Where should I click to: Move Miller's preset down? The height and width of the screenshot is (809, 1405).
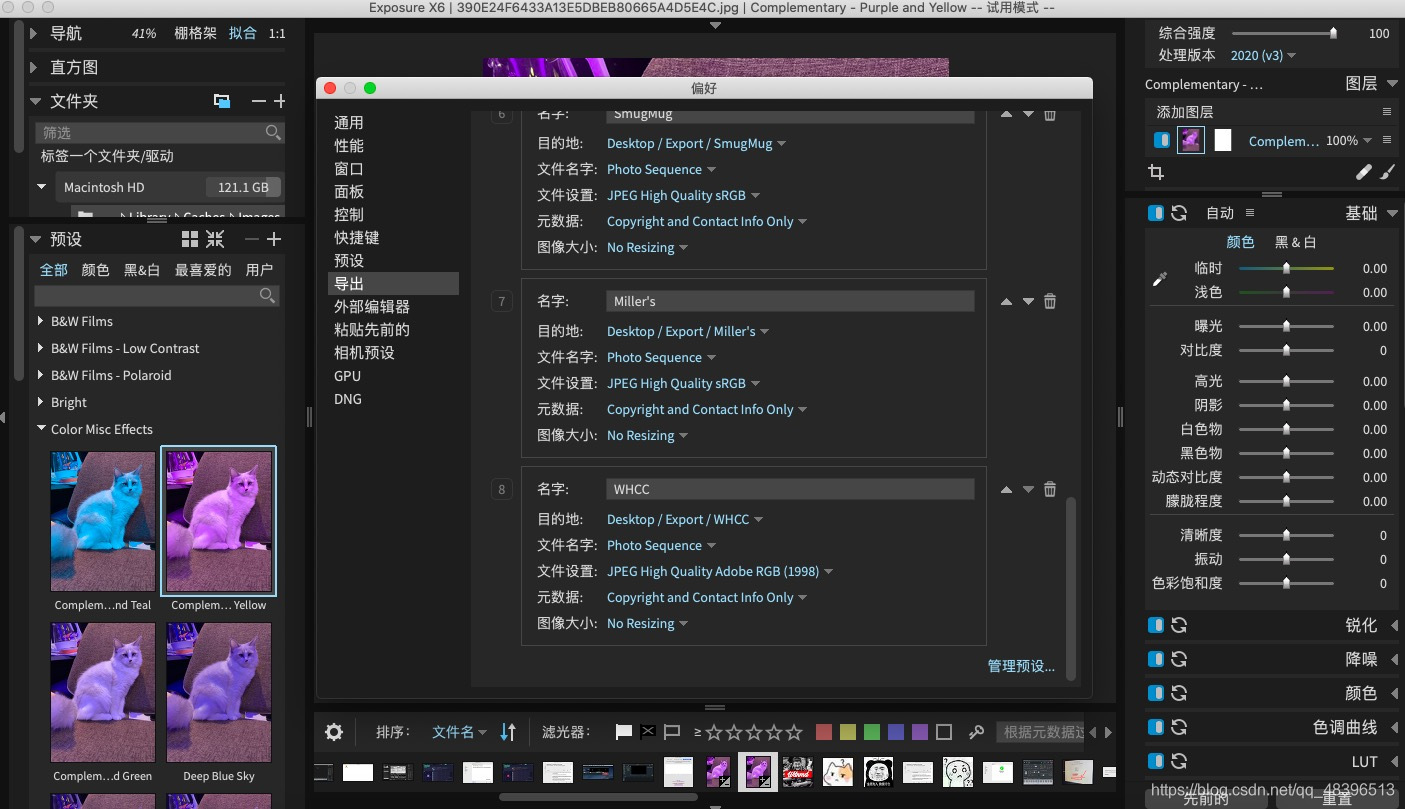1028,301
